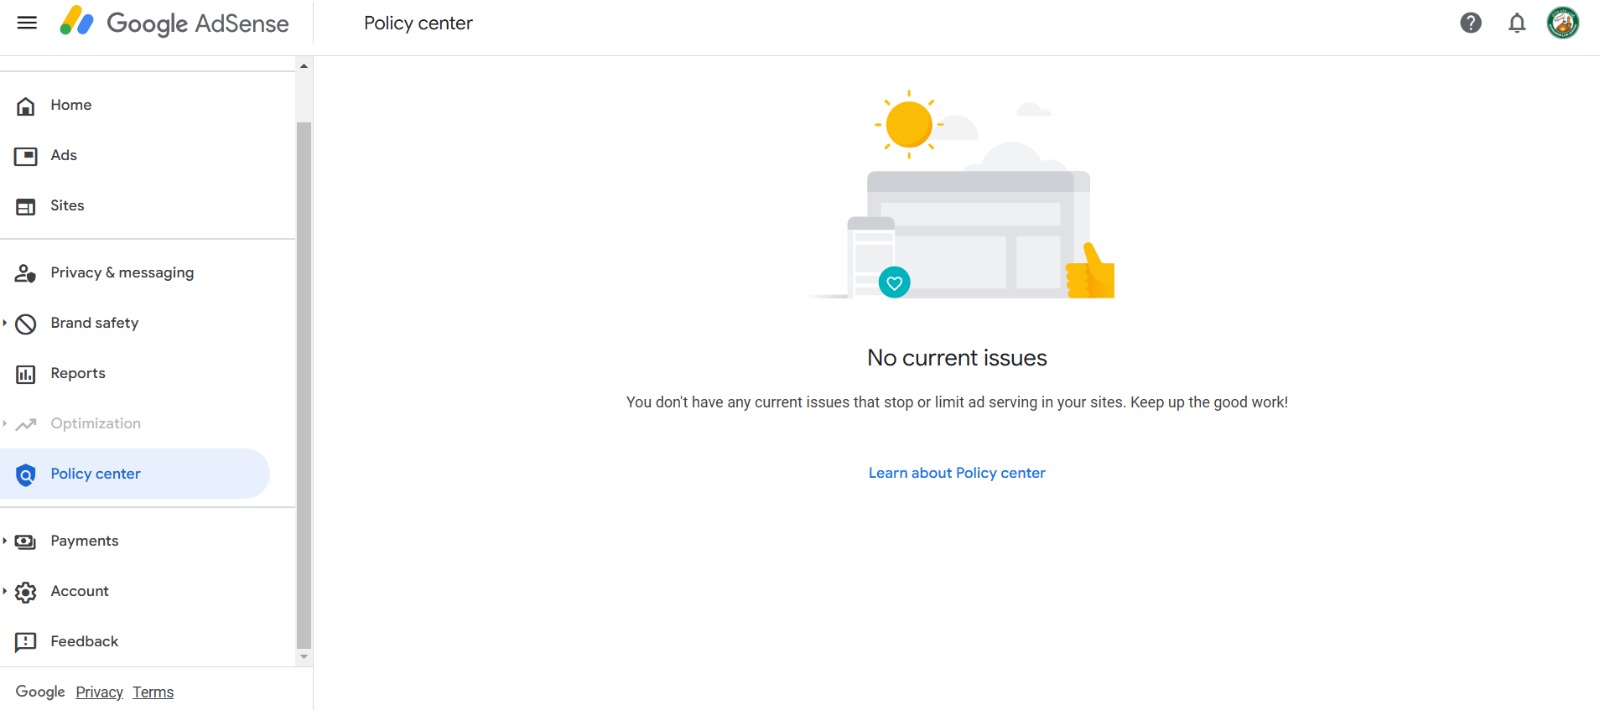The height and width of the screenshot is (710, 1600).
Task: Click the Feedback speech-bubble icon
Action: tap(26, 642)
